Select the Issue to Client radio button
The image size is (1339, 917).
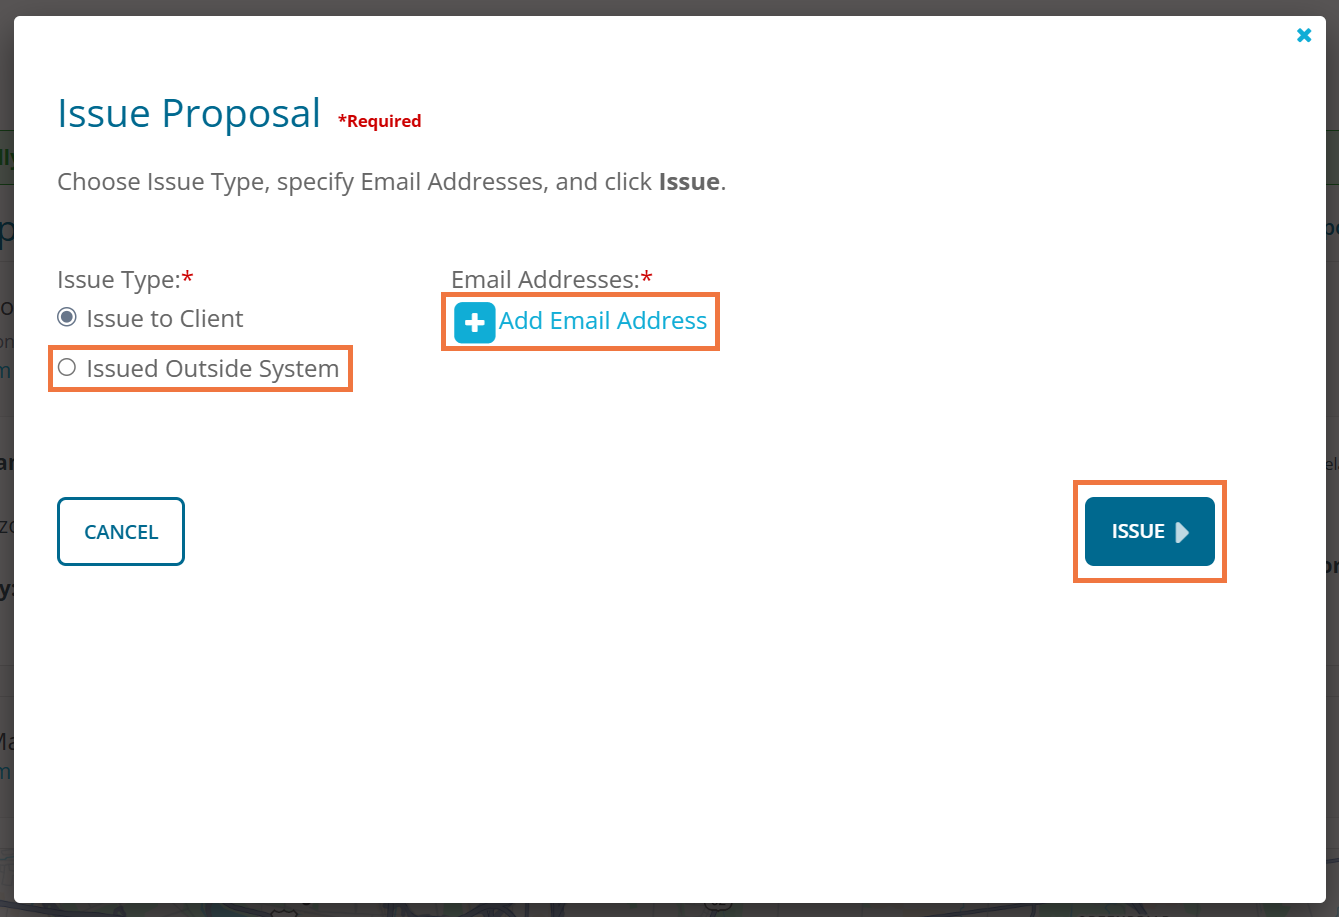[67, 318]
